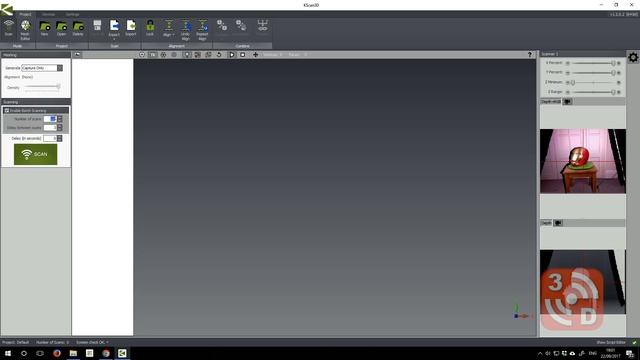Click the rotate arrow icon in viewport toolbar

point(219,55)
